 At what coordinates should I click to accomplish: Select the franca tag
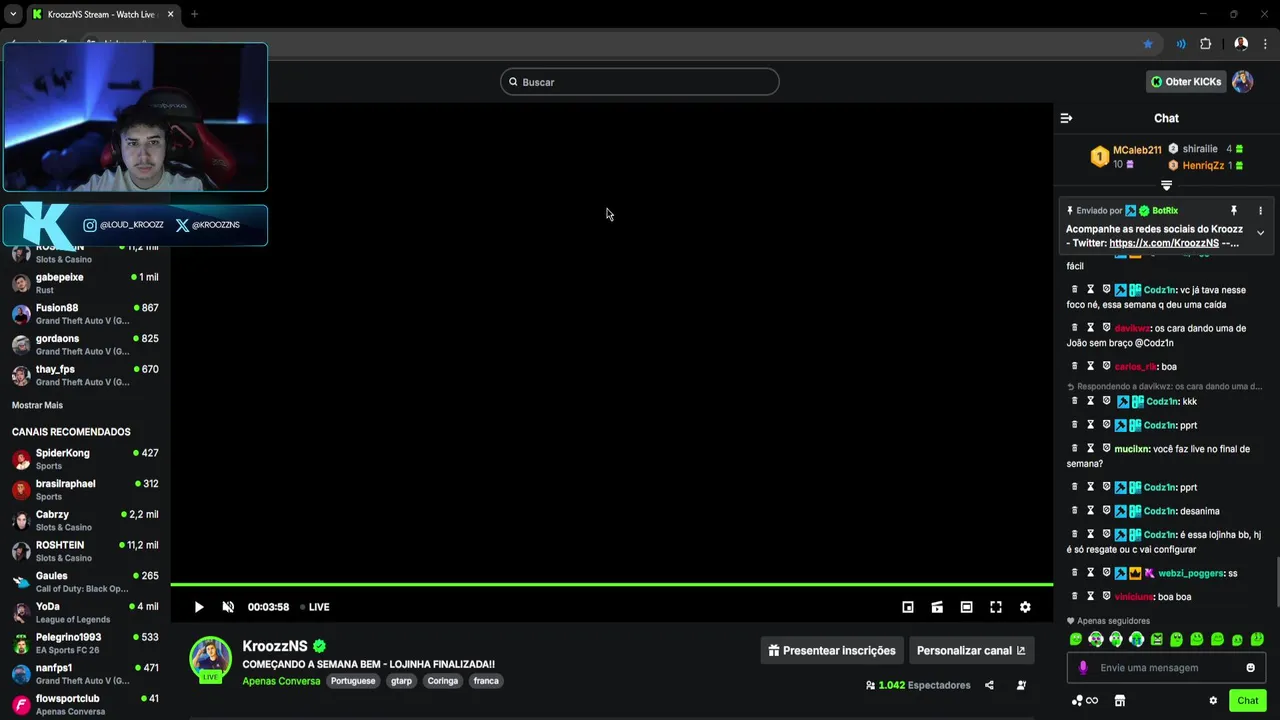(x=486, y=681)
